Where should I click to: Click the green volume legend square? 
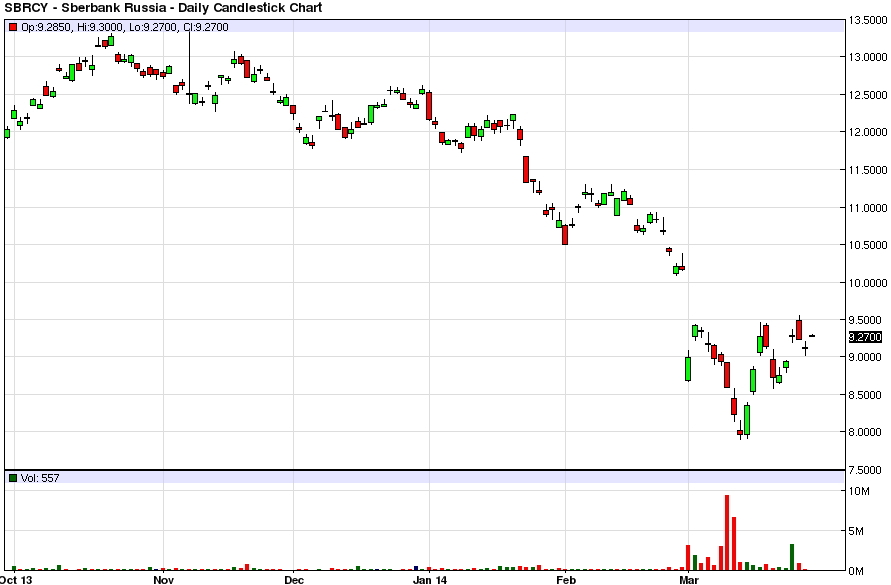coord(13,478)
